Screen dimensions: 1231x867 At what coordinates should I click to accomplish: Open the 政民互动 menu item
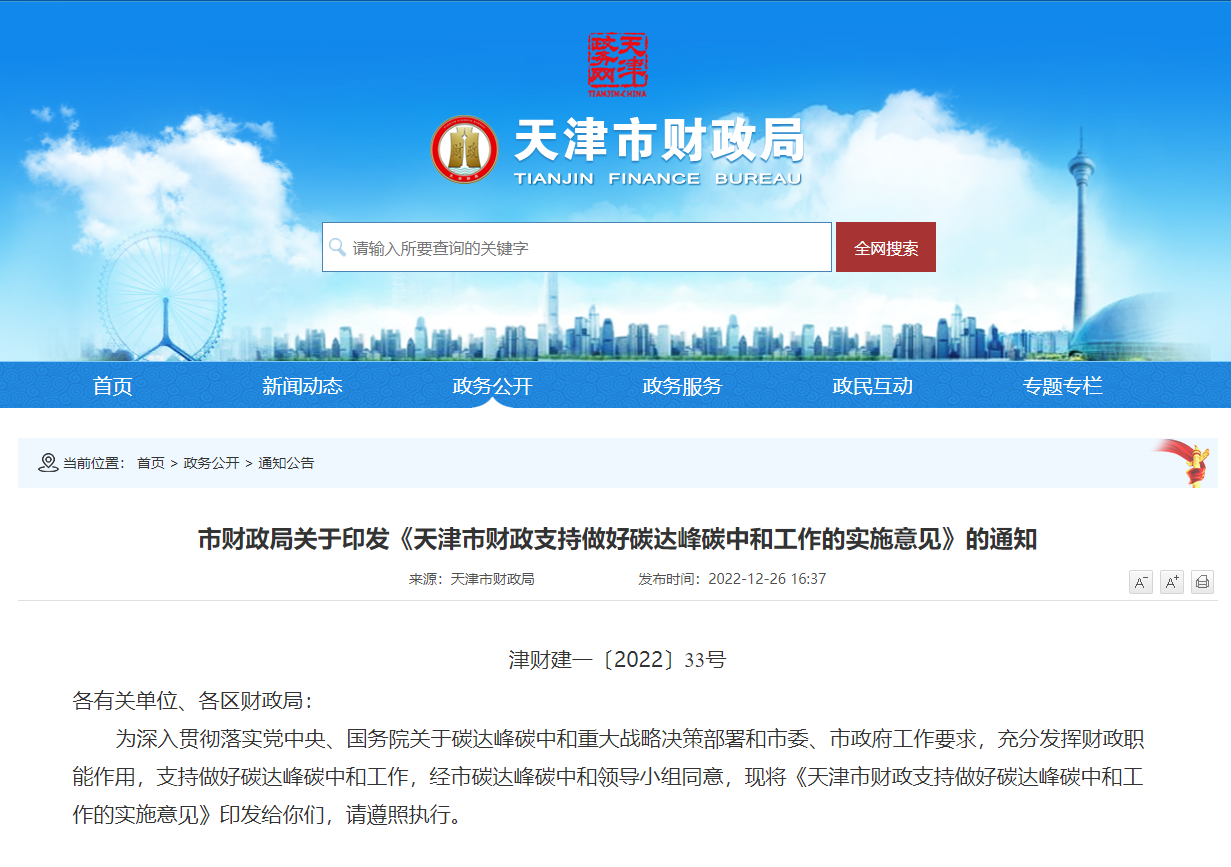[x=875, y=385]
